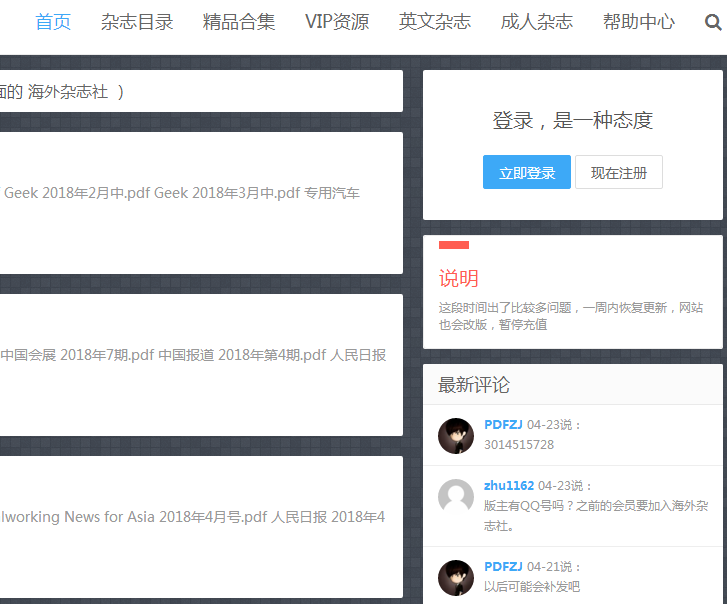Click the 海外杂志社 text in top card
This screenshot has width=727, height=604.
click(68, 91)
